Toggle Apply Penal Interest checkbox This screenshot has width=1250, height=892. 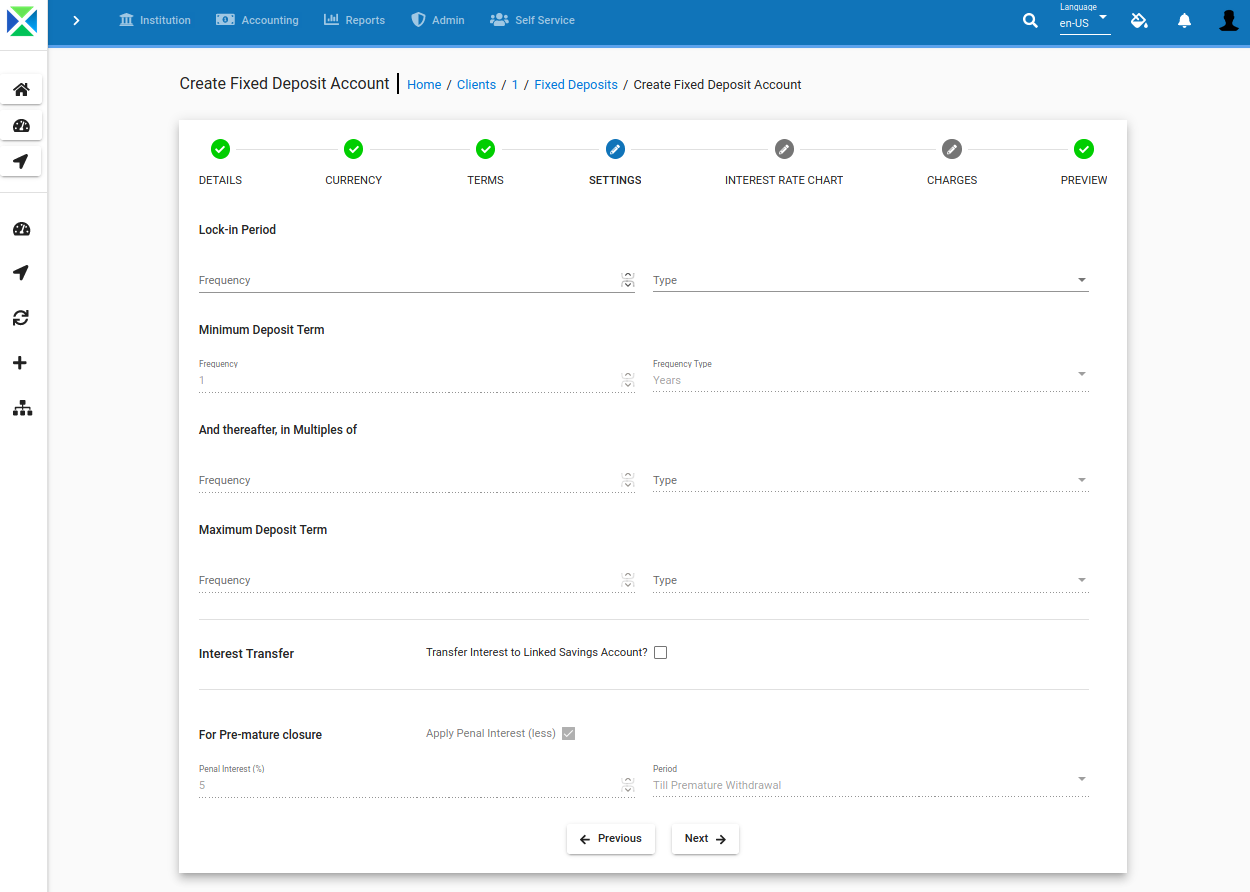pyautogui.click(x=569, y=734)
